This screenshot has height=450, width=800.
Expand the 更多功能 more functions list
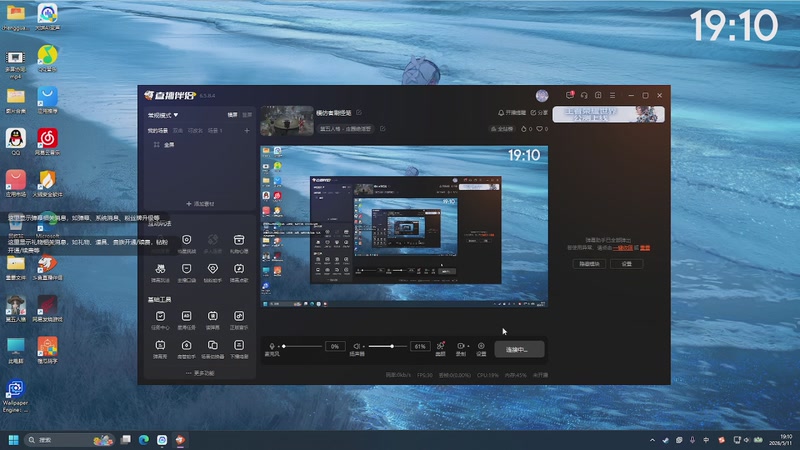click(200, 373)
